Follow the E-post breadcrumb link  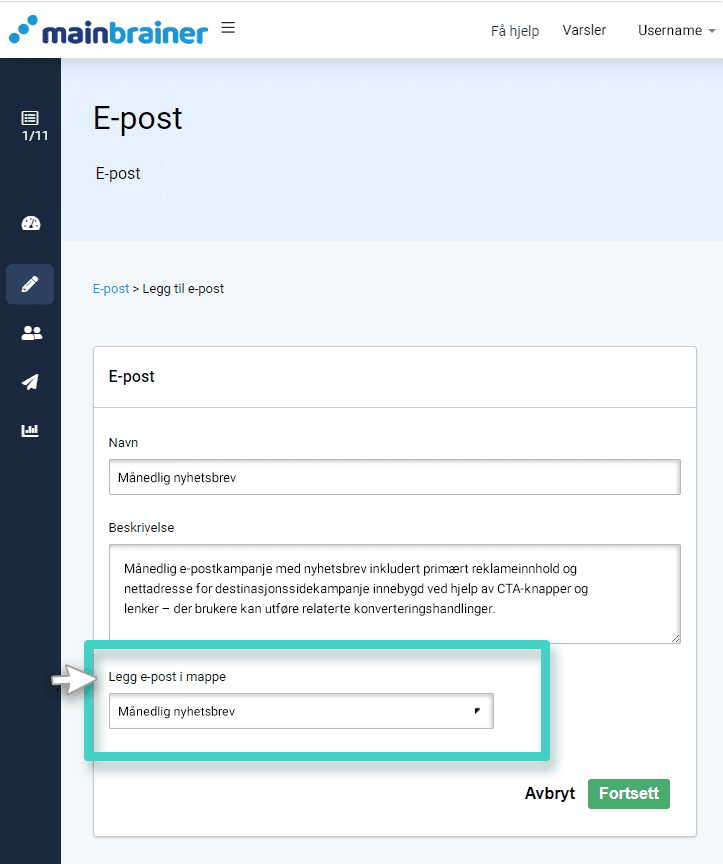[x=111, y=289]
